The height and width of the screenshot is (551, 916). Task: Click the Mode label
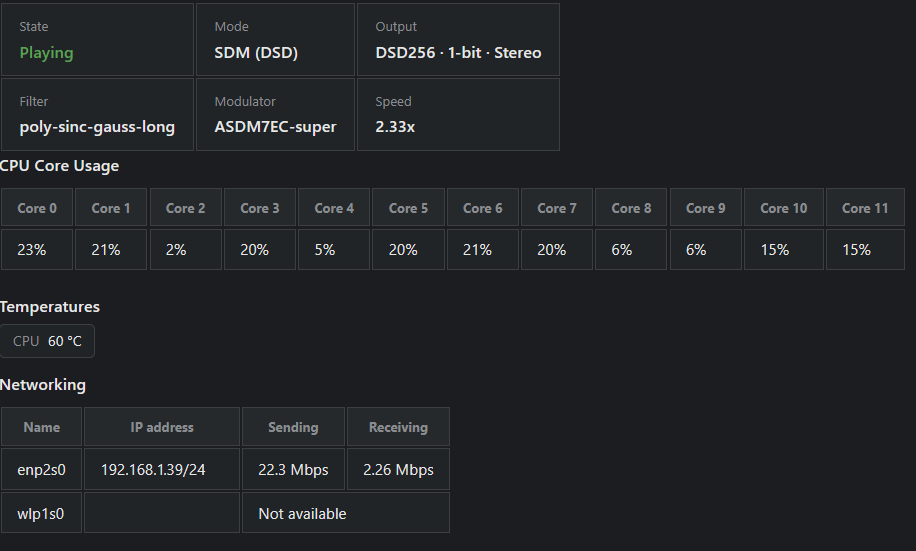pos(231,26)
